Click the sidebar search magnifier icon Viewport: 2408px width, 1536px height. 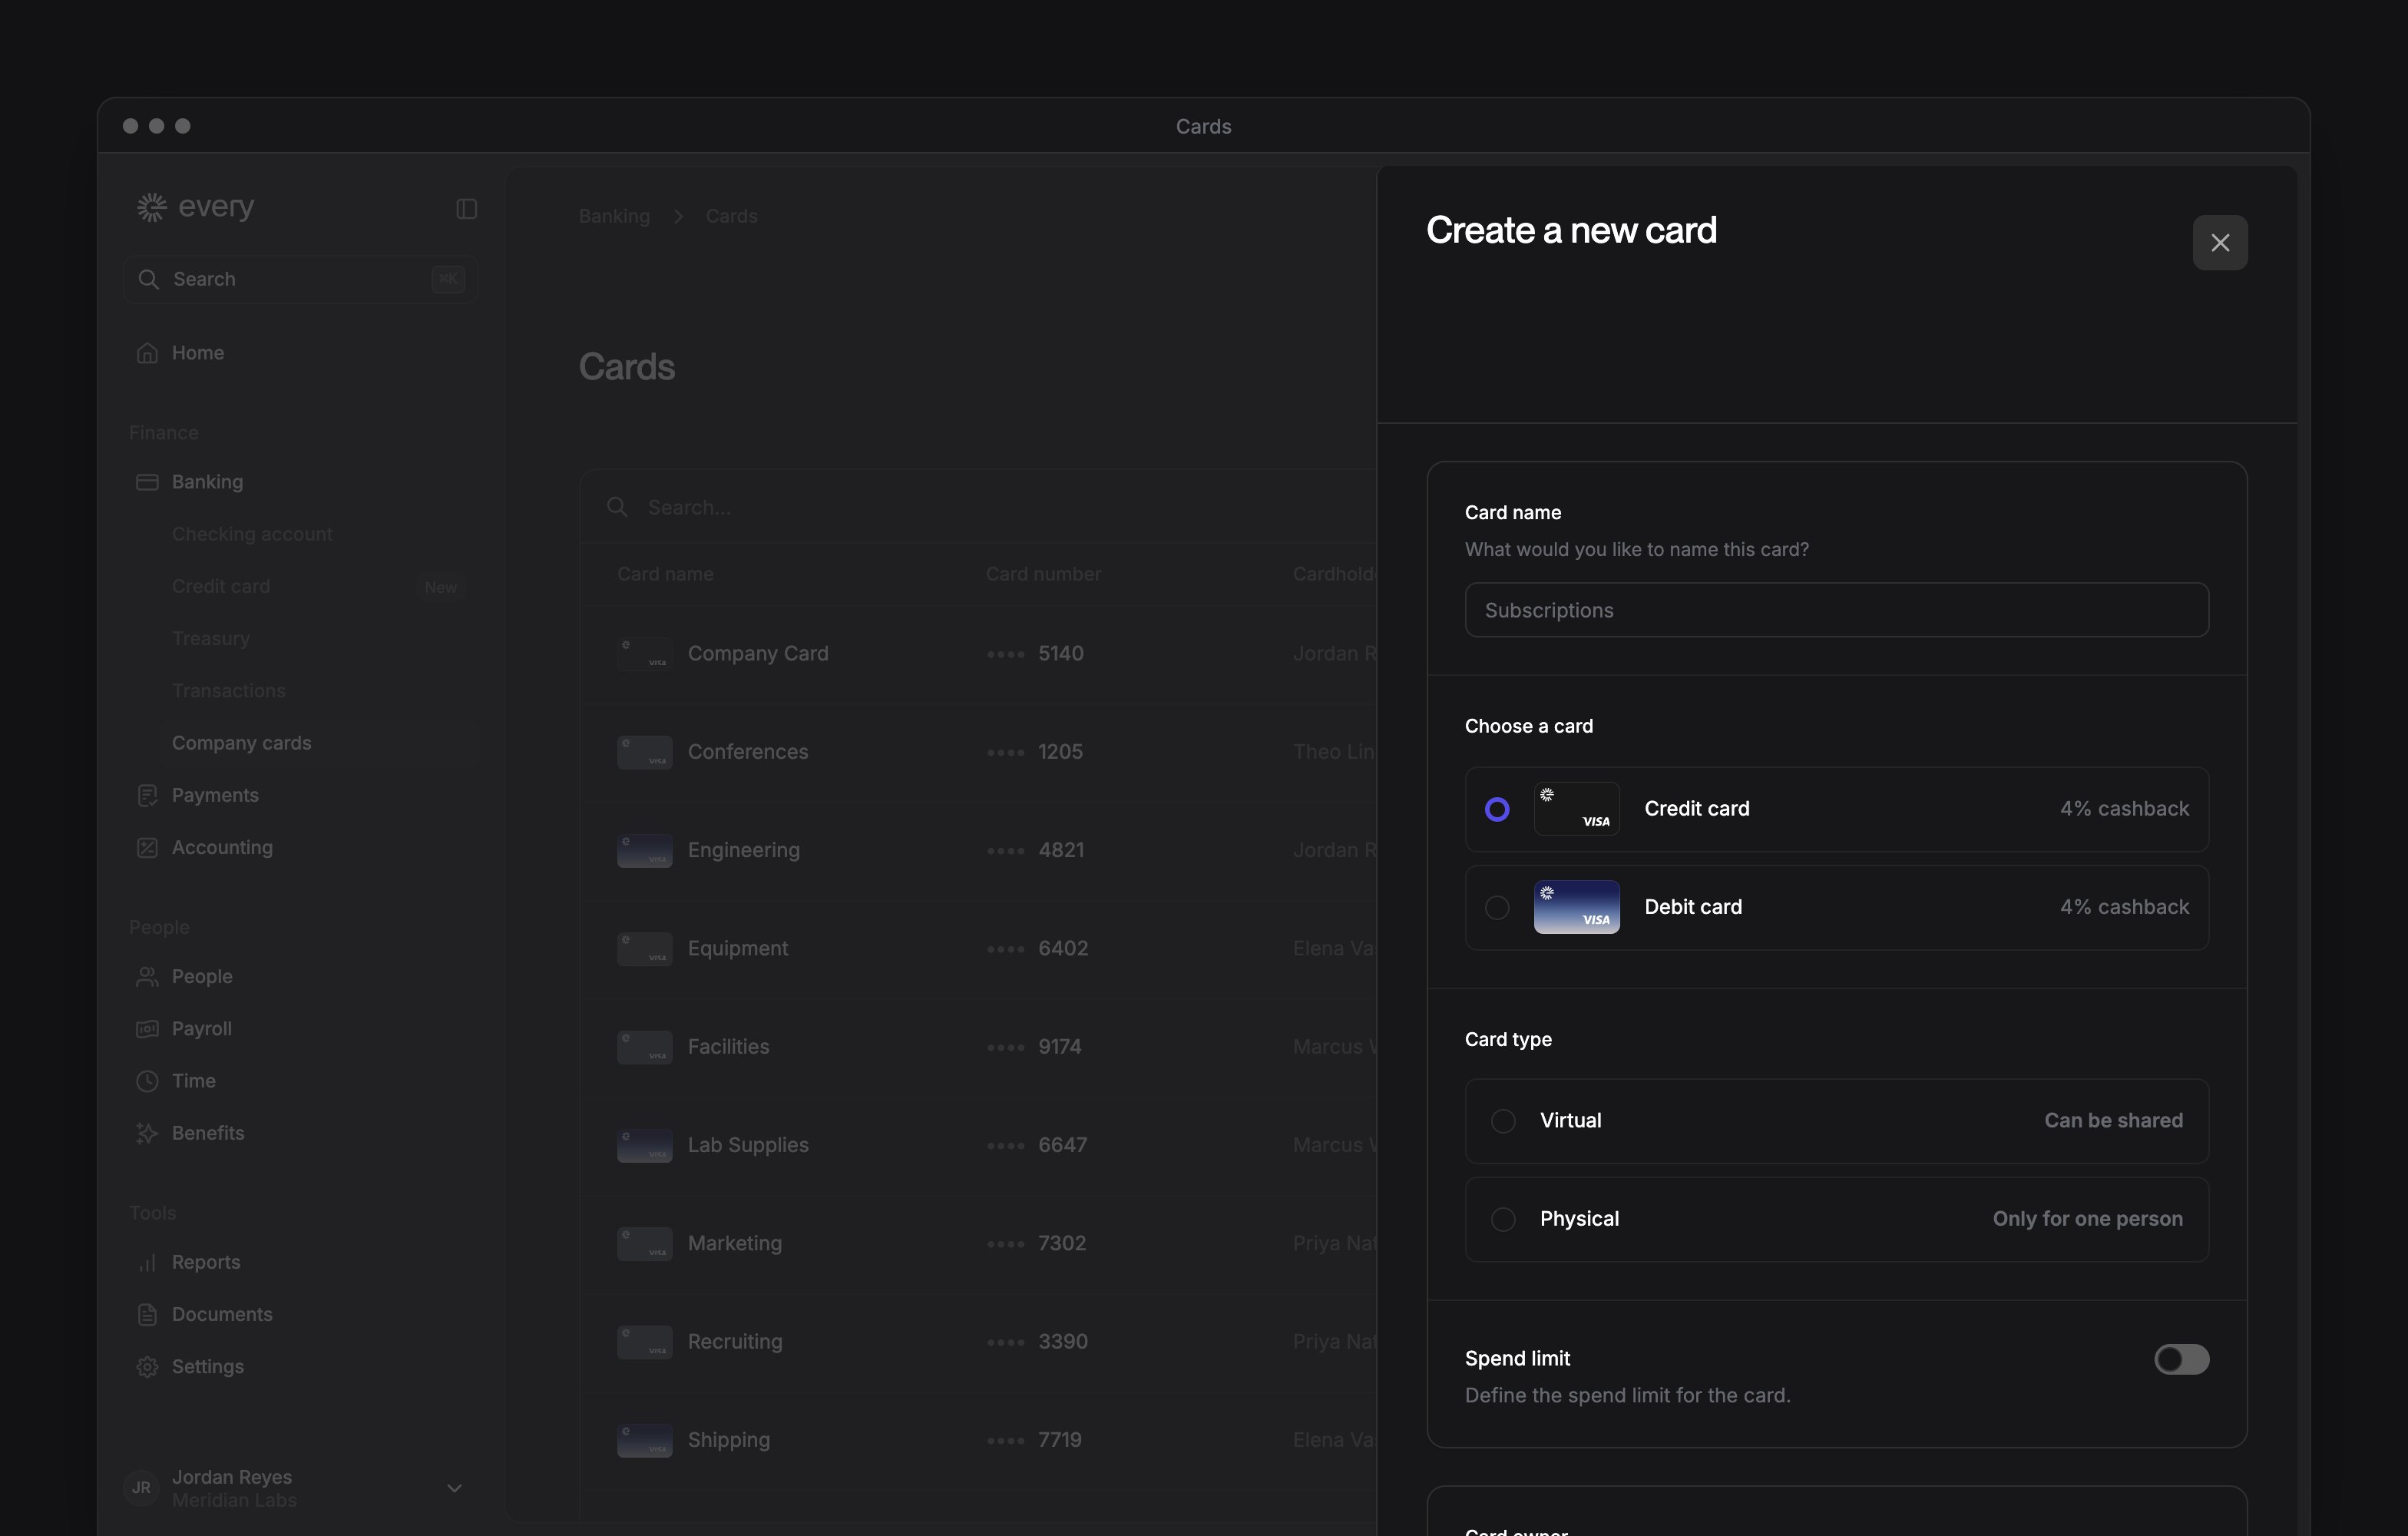pyautogui.click(x=148, y=279)
